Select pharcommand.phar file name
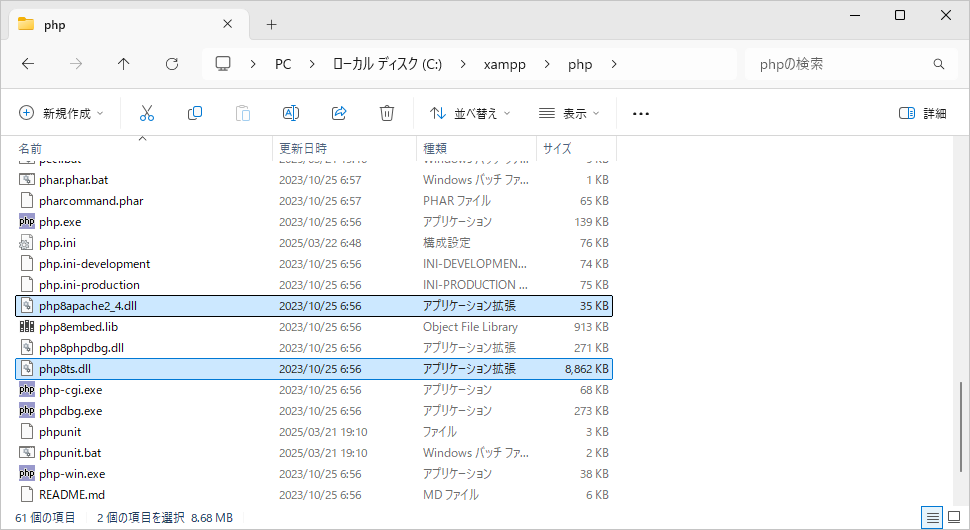Image resolution: width=970 pixels, height=530 pixels. [91, 200]
